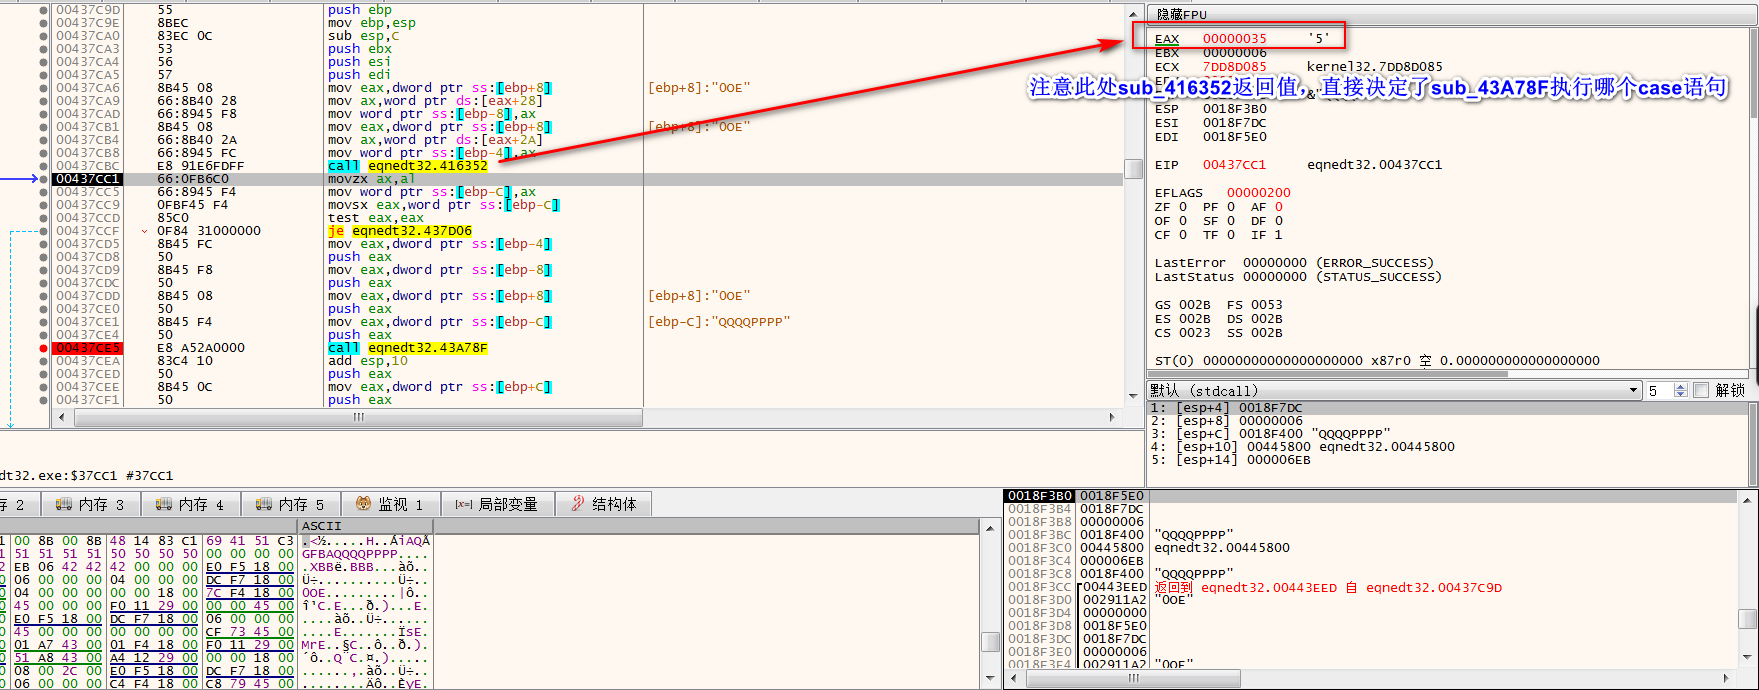1759x690 pixels.
Task: Click the current address 00437CC1
Action: point(88,179)
